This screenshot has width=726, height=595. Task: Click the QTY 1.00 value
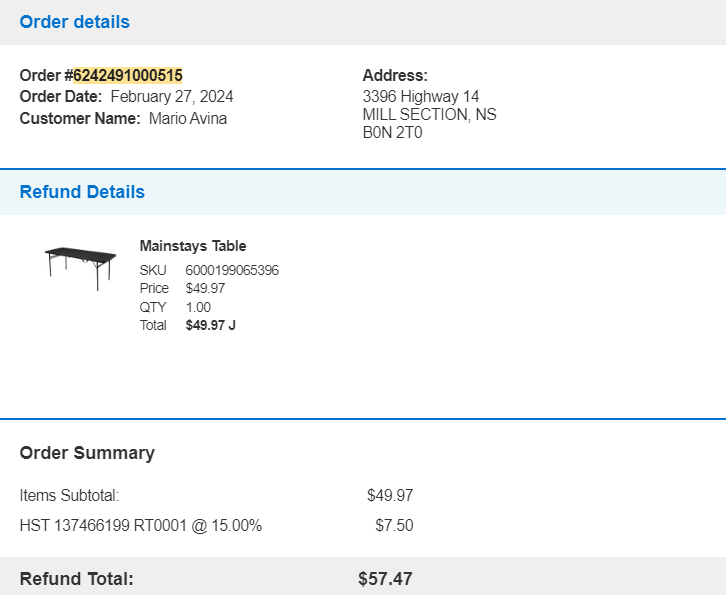tap(198, 307)
